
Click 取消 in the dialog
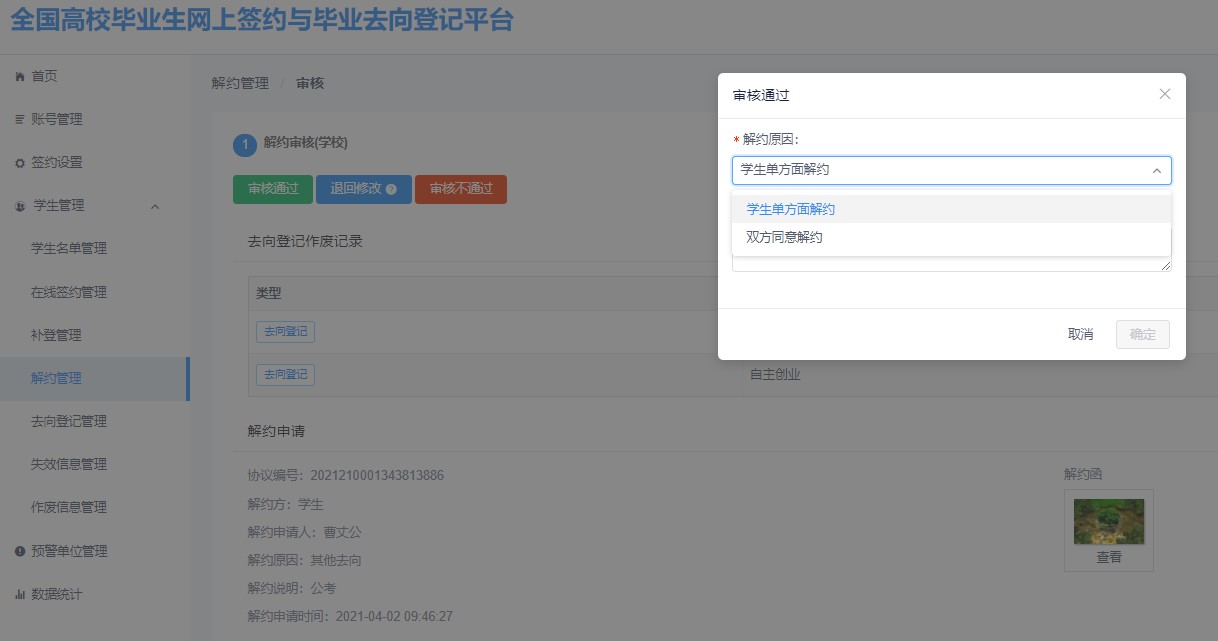1080,334
